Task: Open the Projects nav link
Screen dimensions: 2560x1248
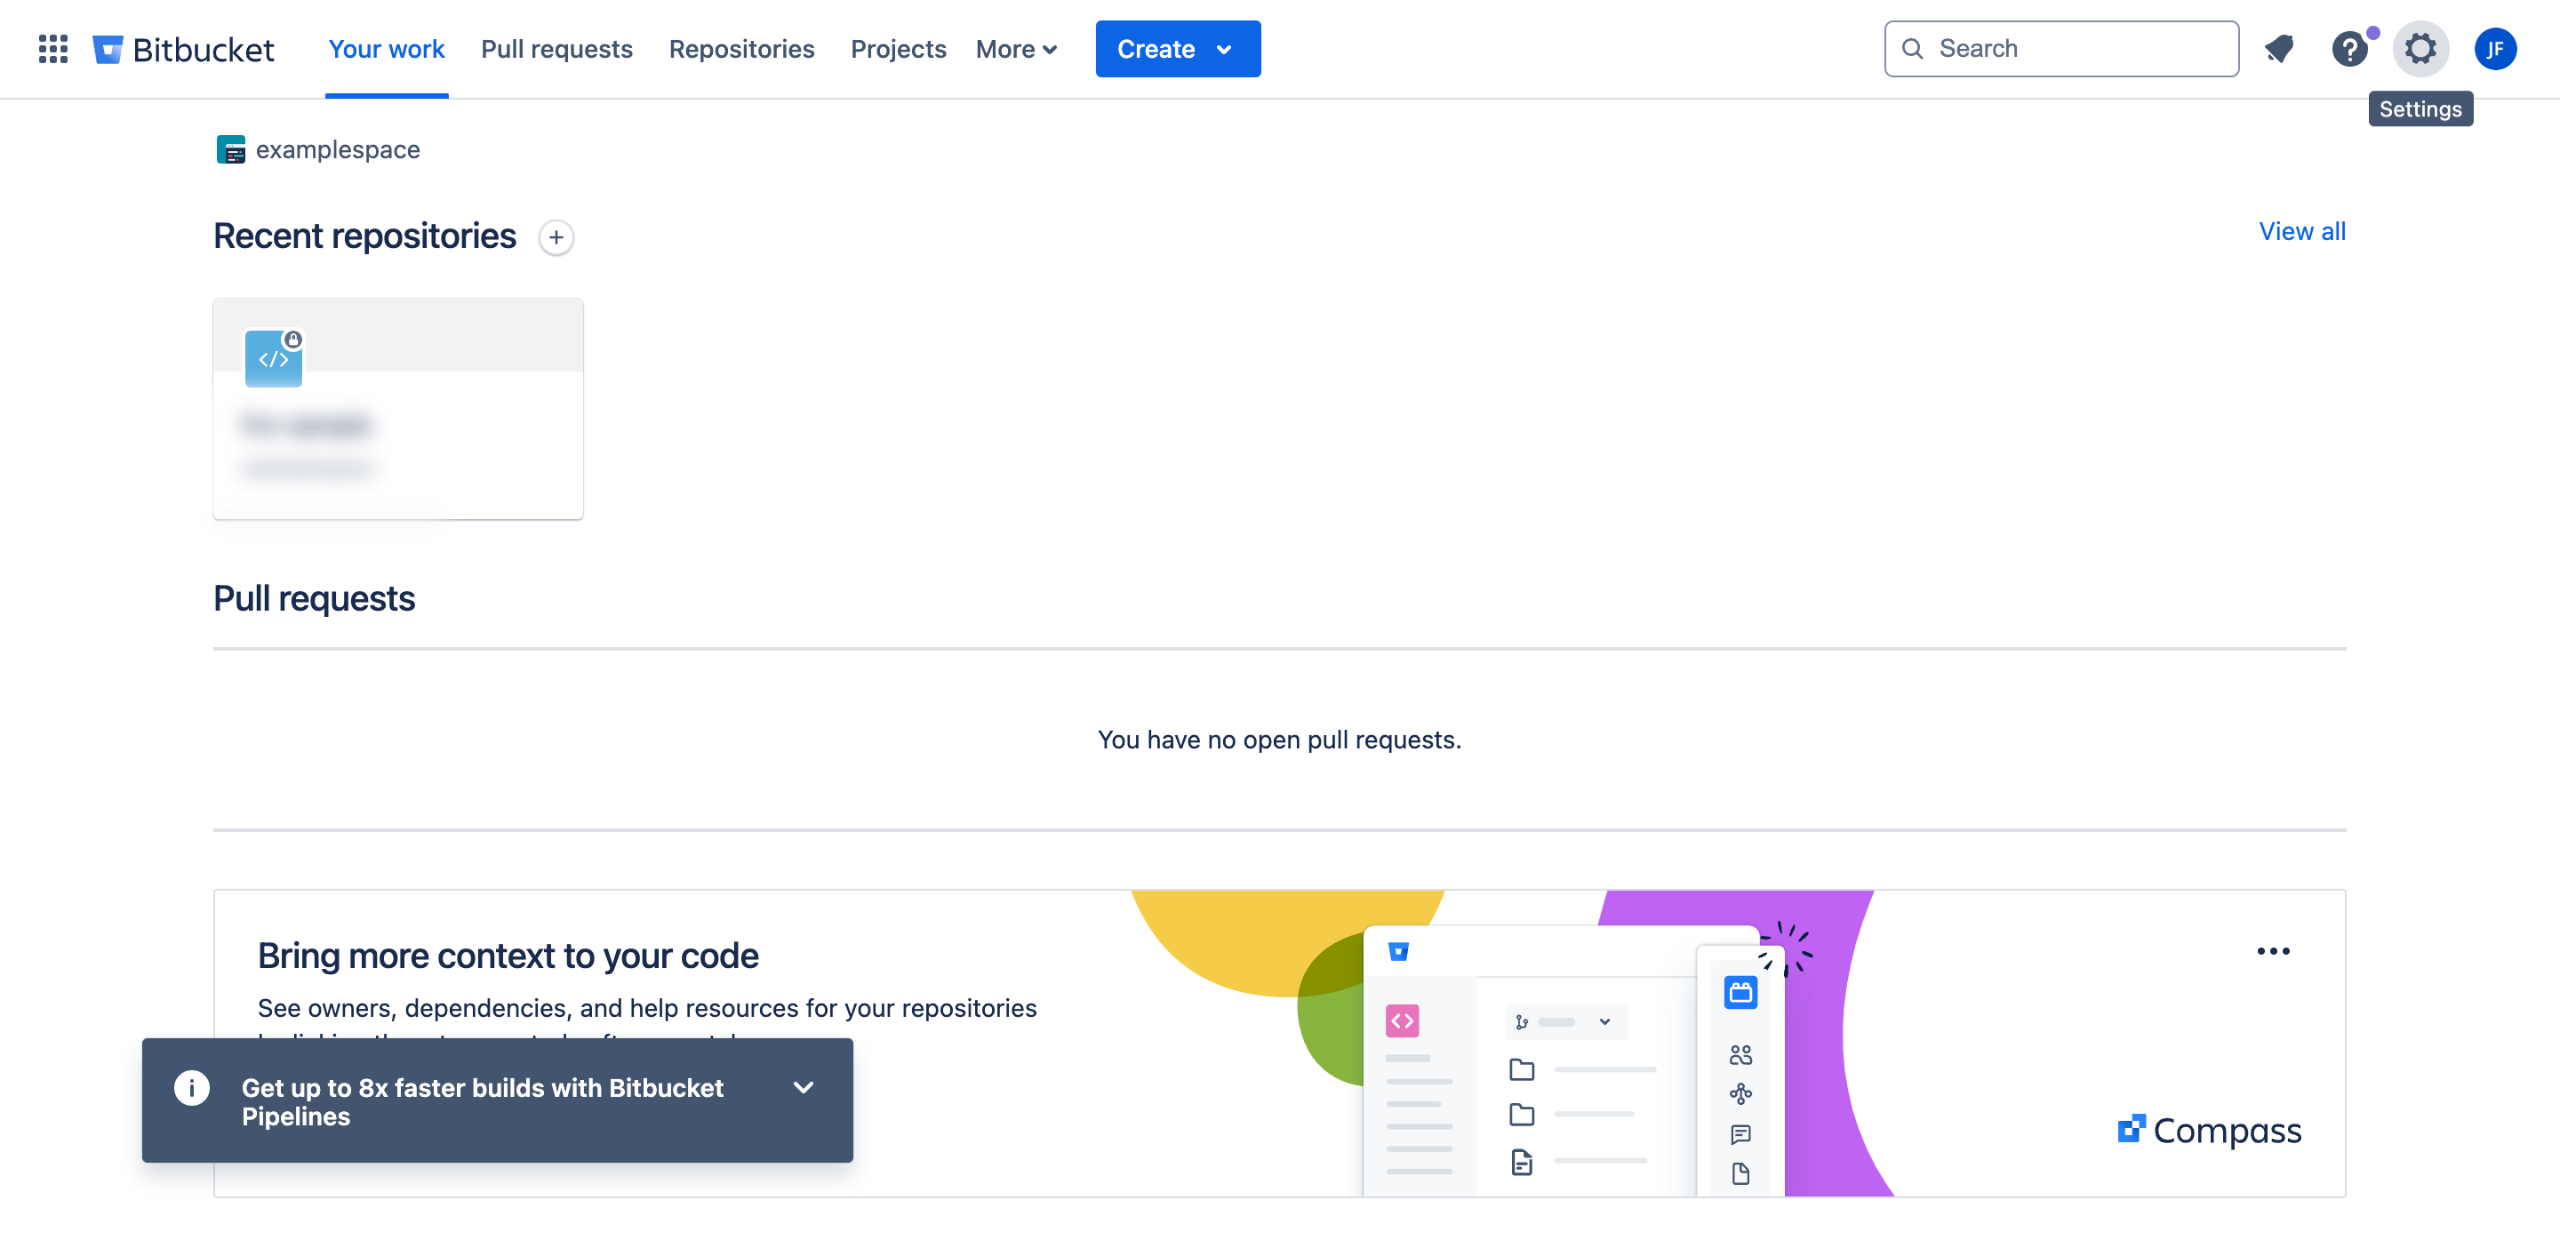Action: tap(897, 49)
